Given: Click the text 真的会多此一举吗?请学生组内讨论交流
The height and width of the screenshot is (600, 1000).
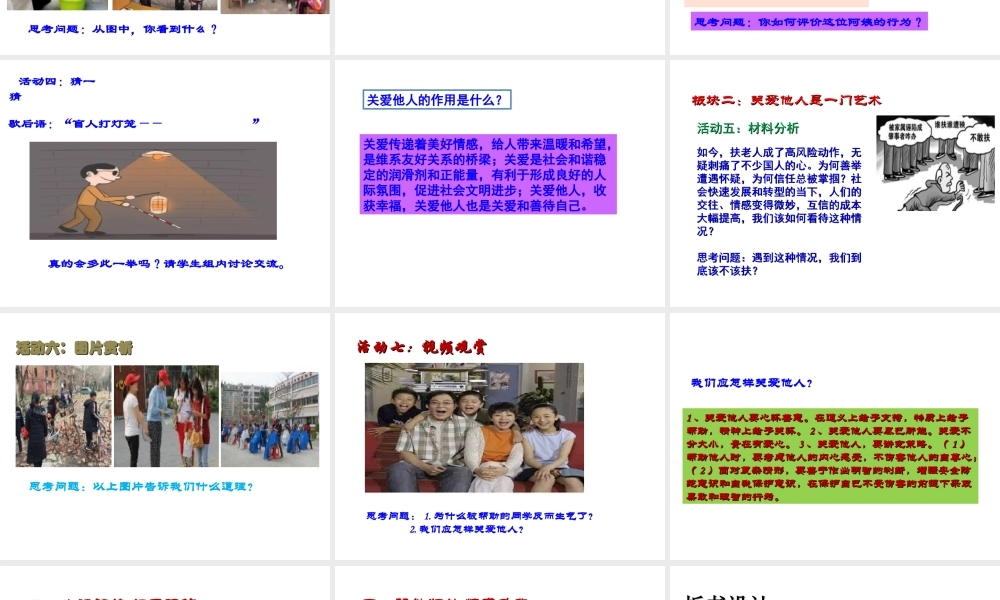Looking at the screenshot, I should coord(166,263).
